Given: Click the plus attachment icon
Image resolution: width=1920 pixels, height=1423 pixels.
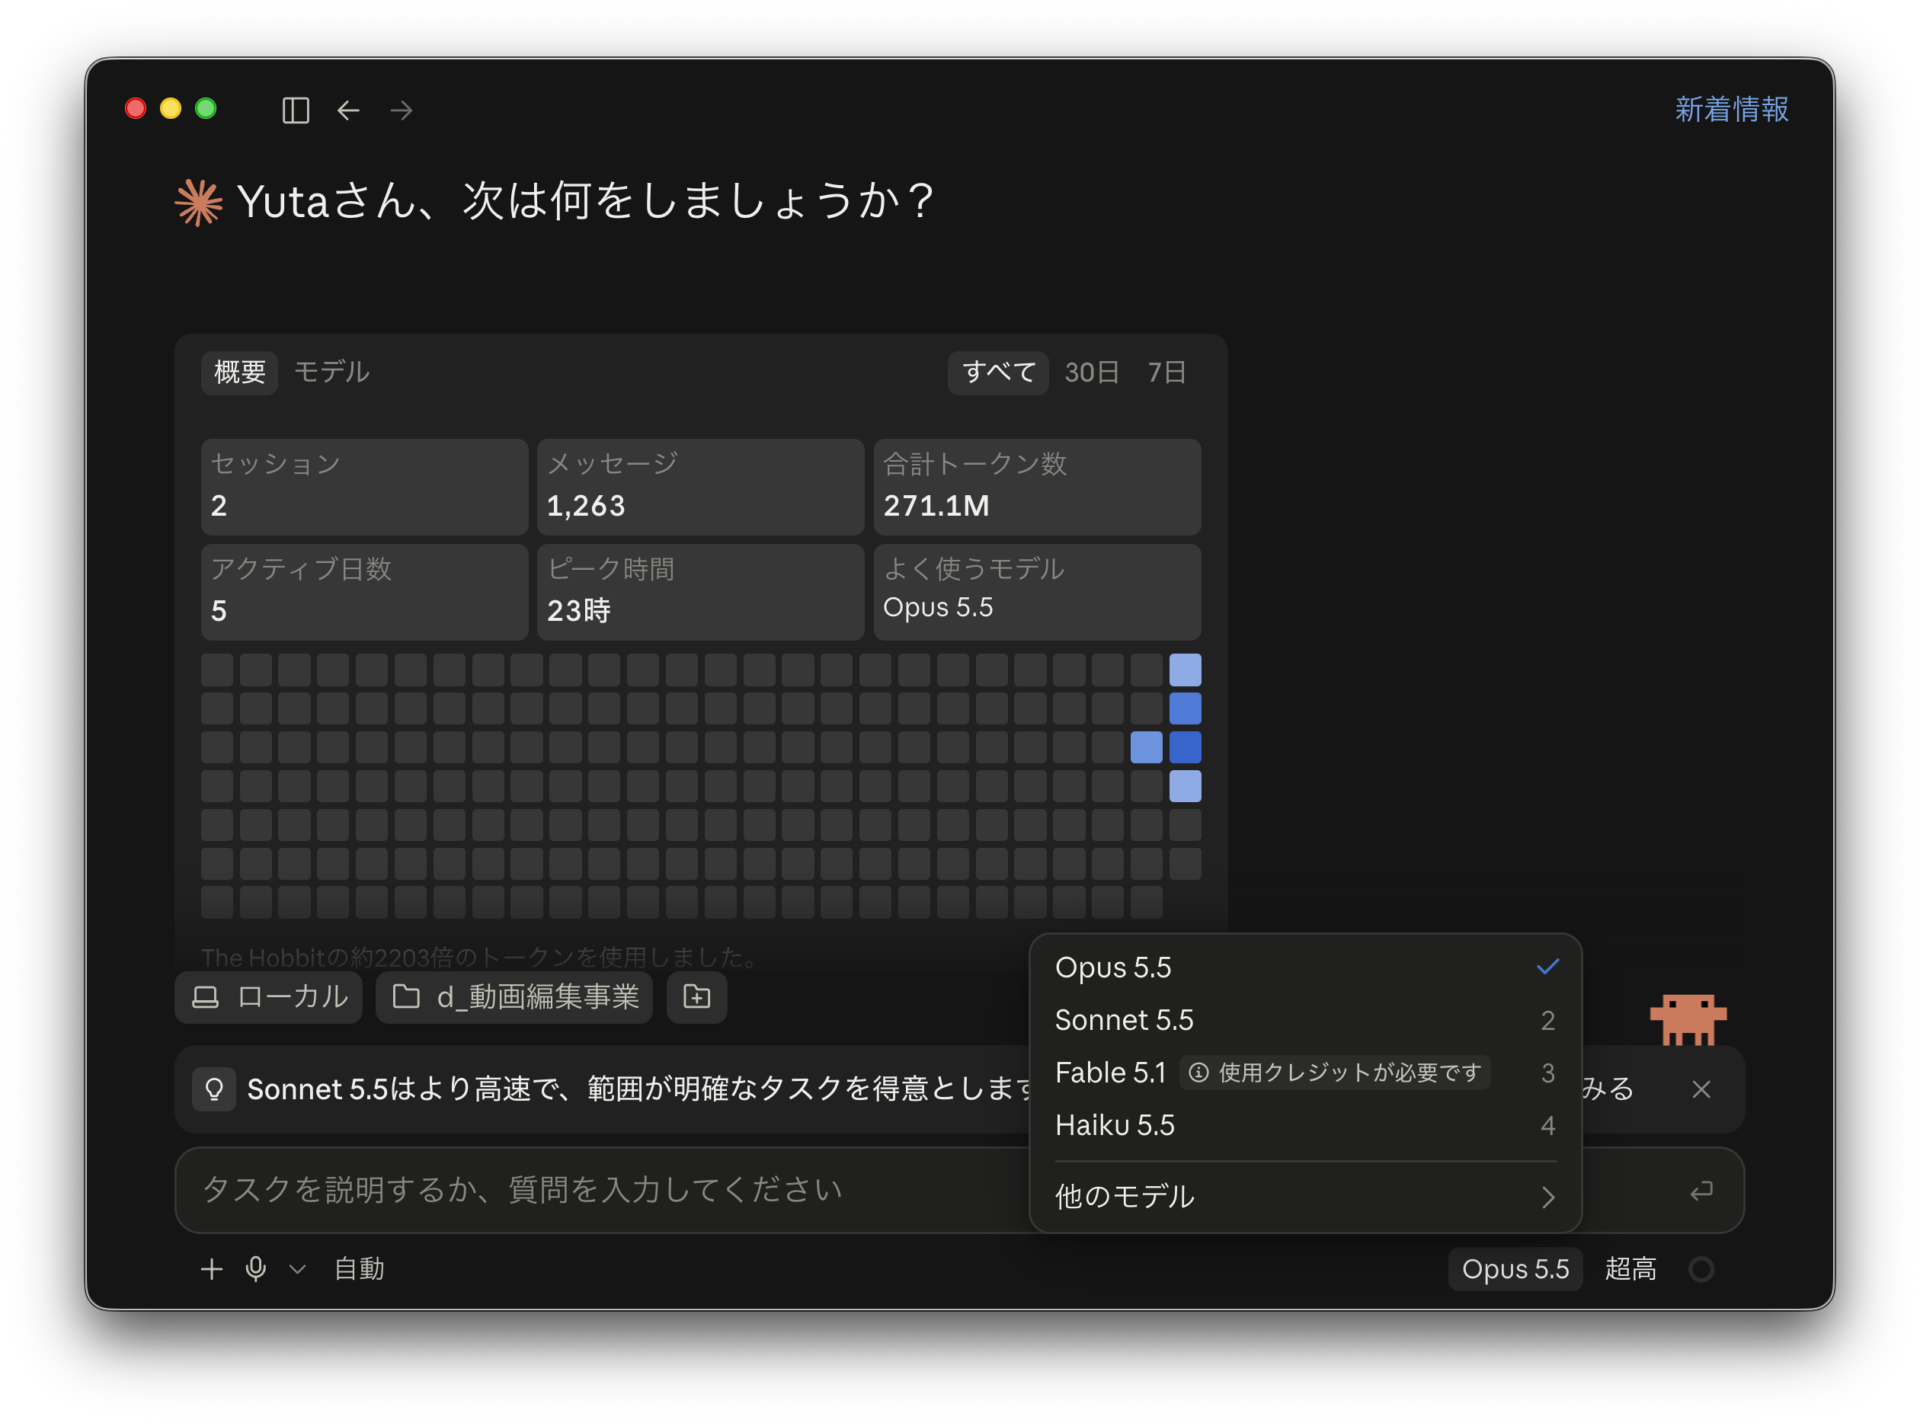Looking at the screenshot, I should [211, 1269].
